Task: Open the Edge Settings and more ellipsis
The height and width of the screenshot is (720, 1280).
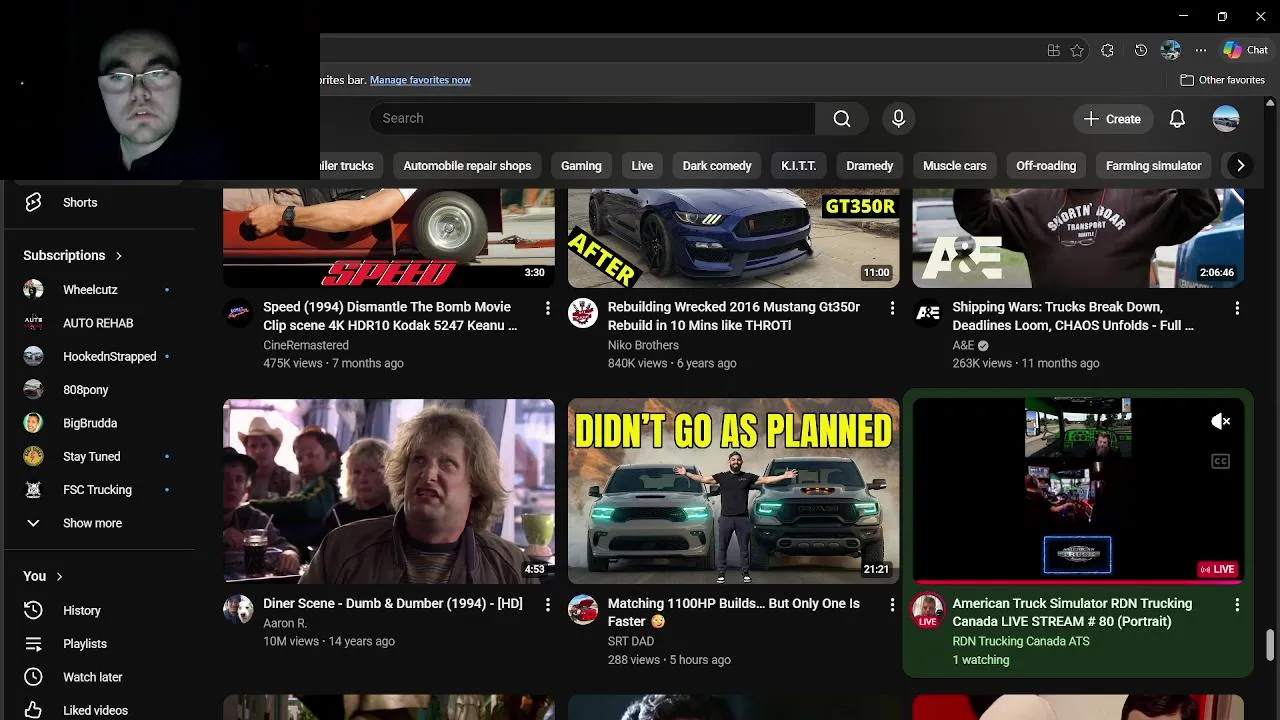Action: (x=1201, y=50)
